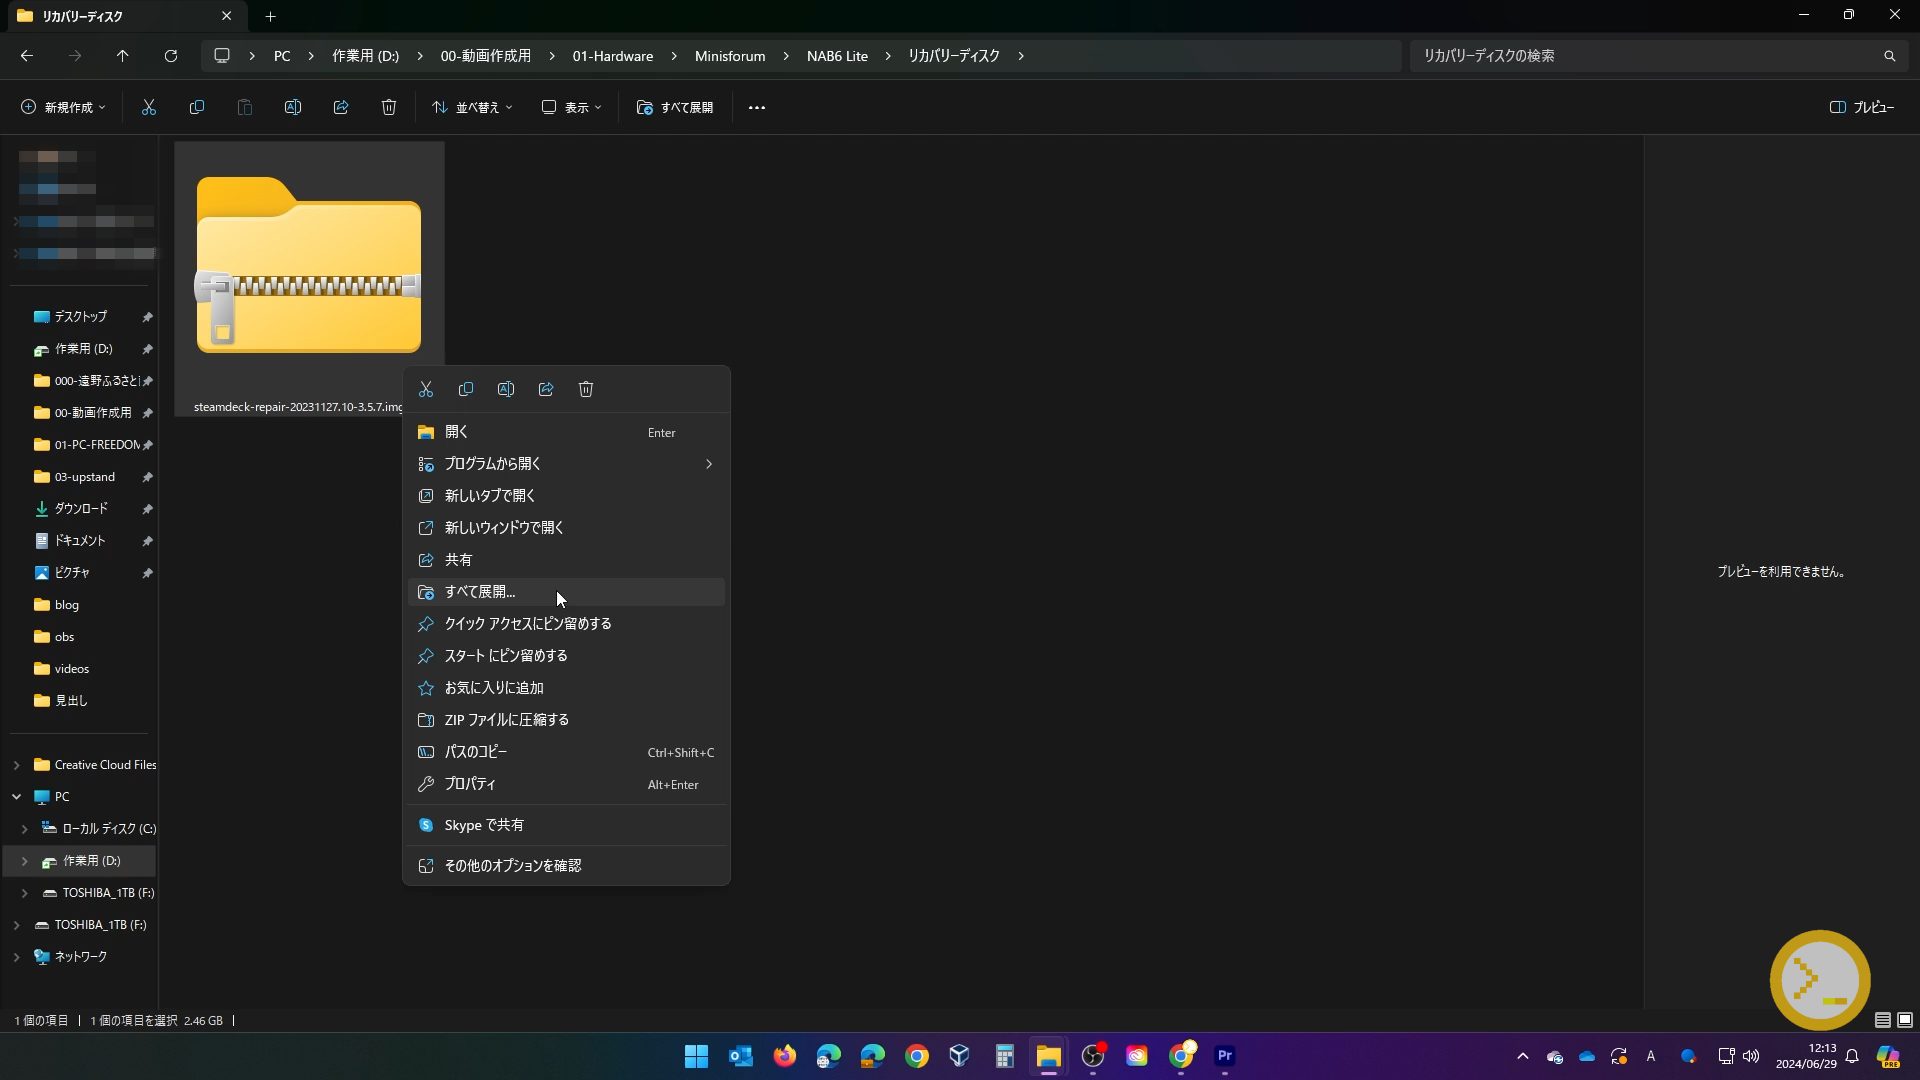Switch to large icons view layout
Screen dimensions: 1920x1080
click(x=1905, y=1020)
